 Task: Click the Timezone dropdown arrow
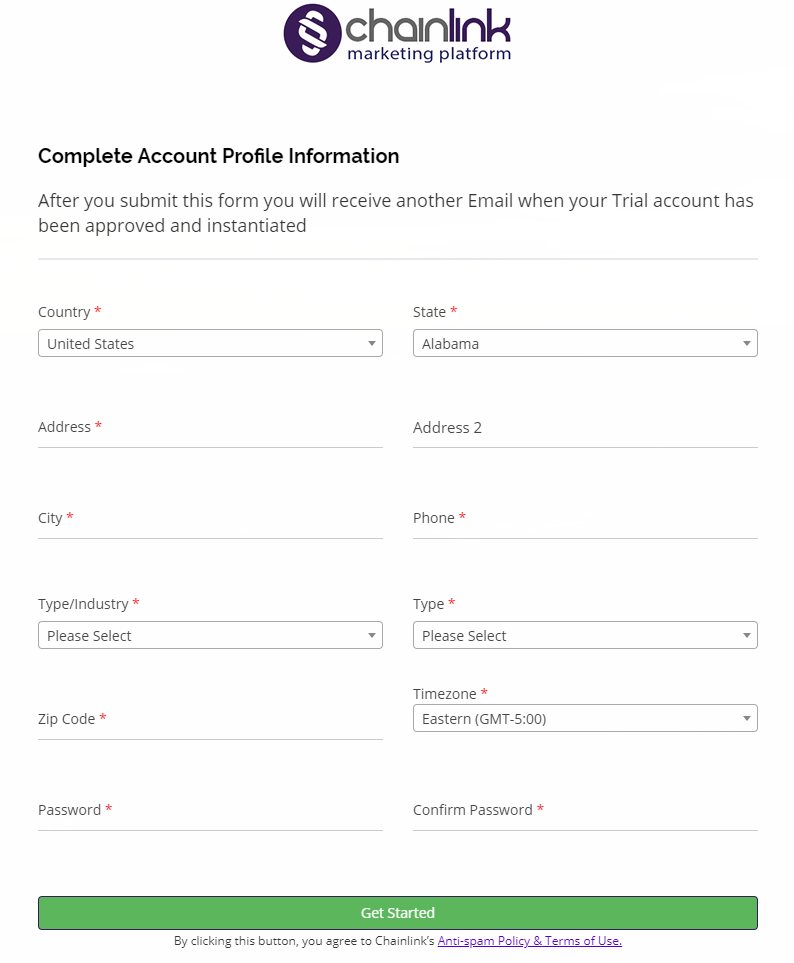tap(746, 718)
